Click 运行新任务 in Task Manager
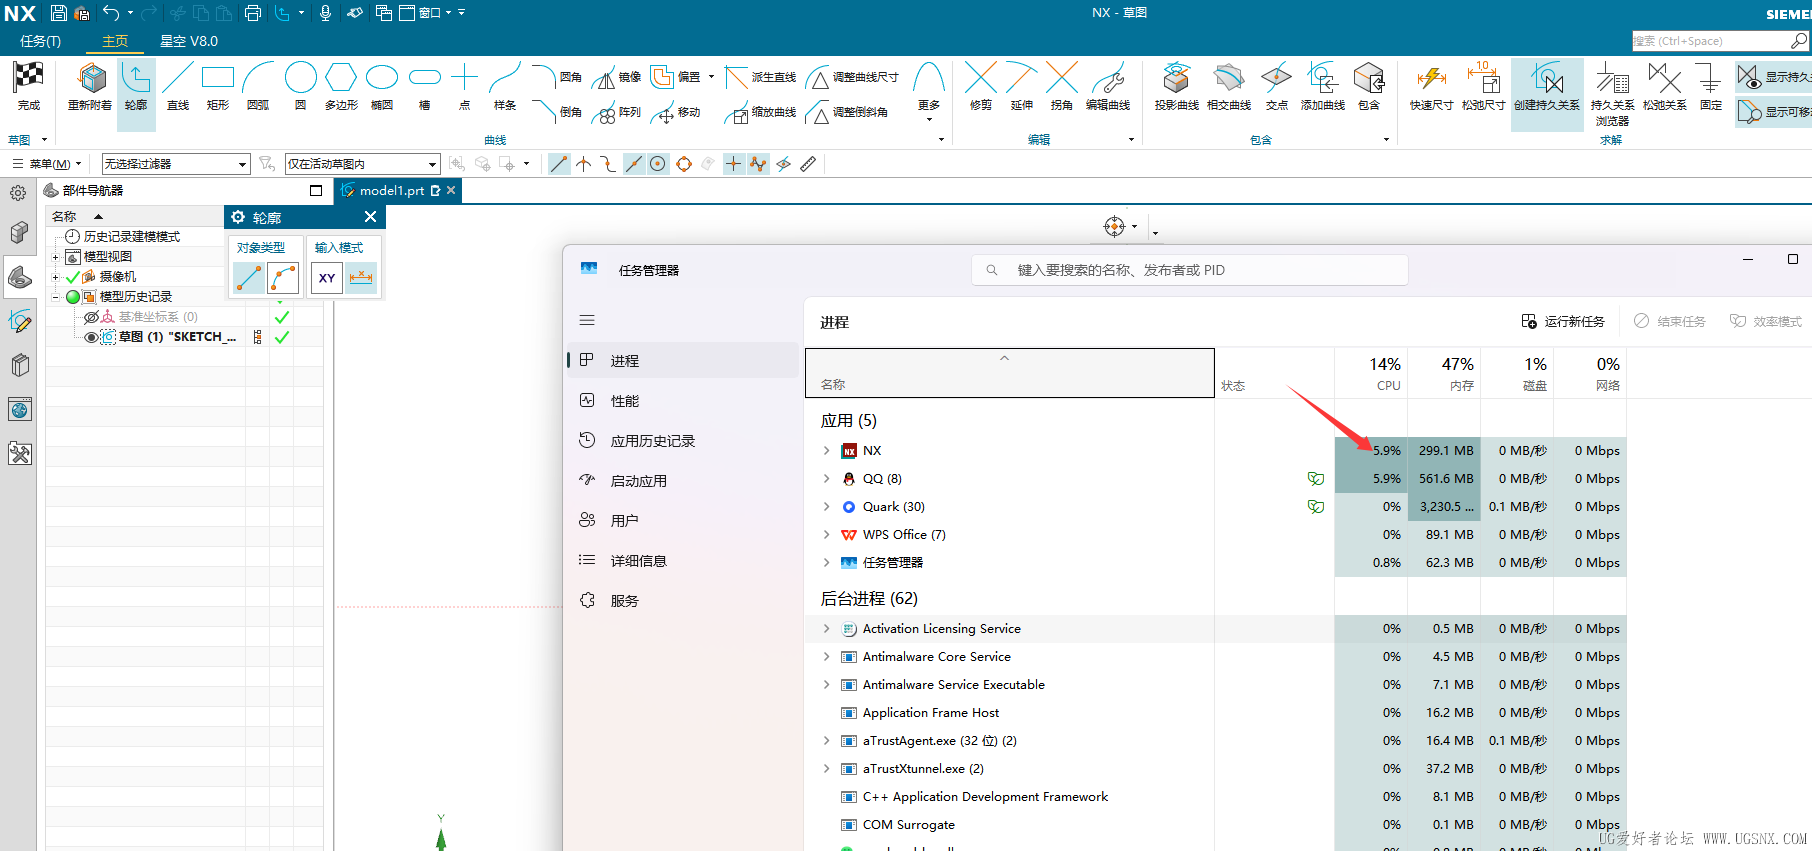 pos(1563,321)
